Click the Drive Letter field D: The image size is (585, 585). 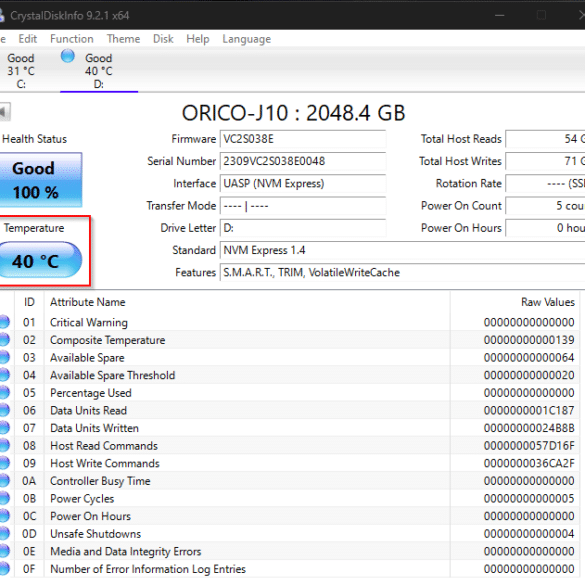tap(303, 228)
